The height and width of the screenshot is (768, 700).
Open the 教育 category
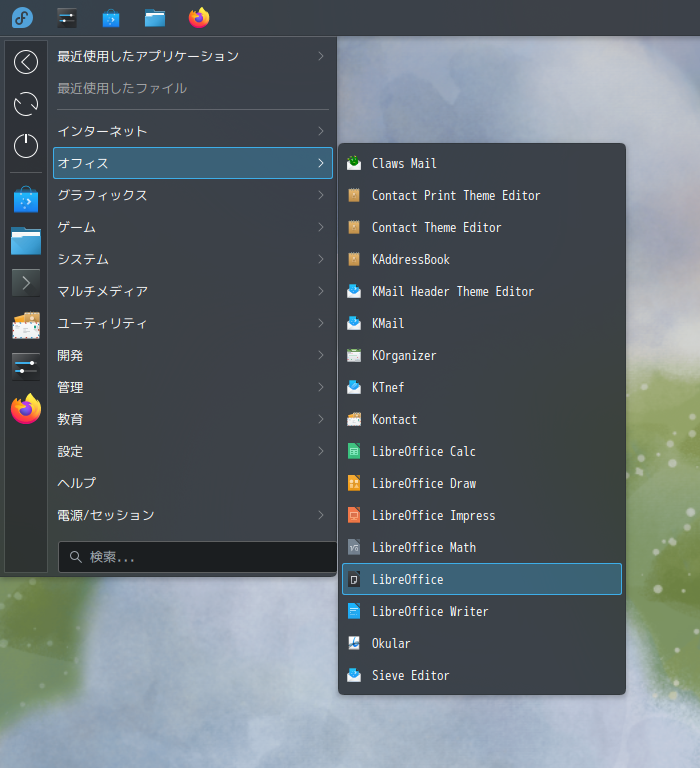193,419
